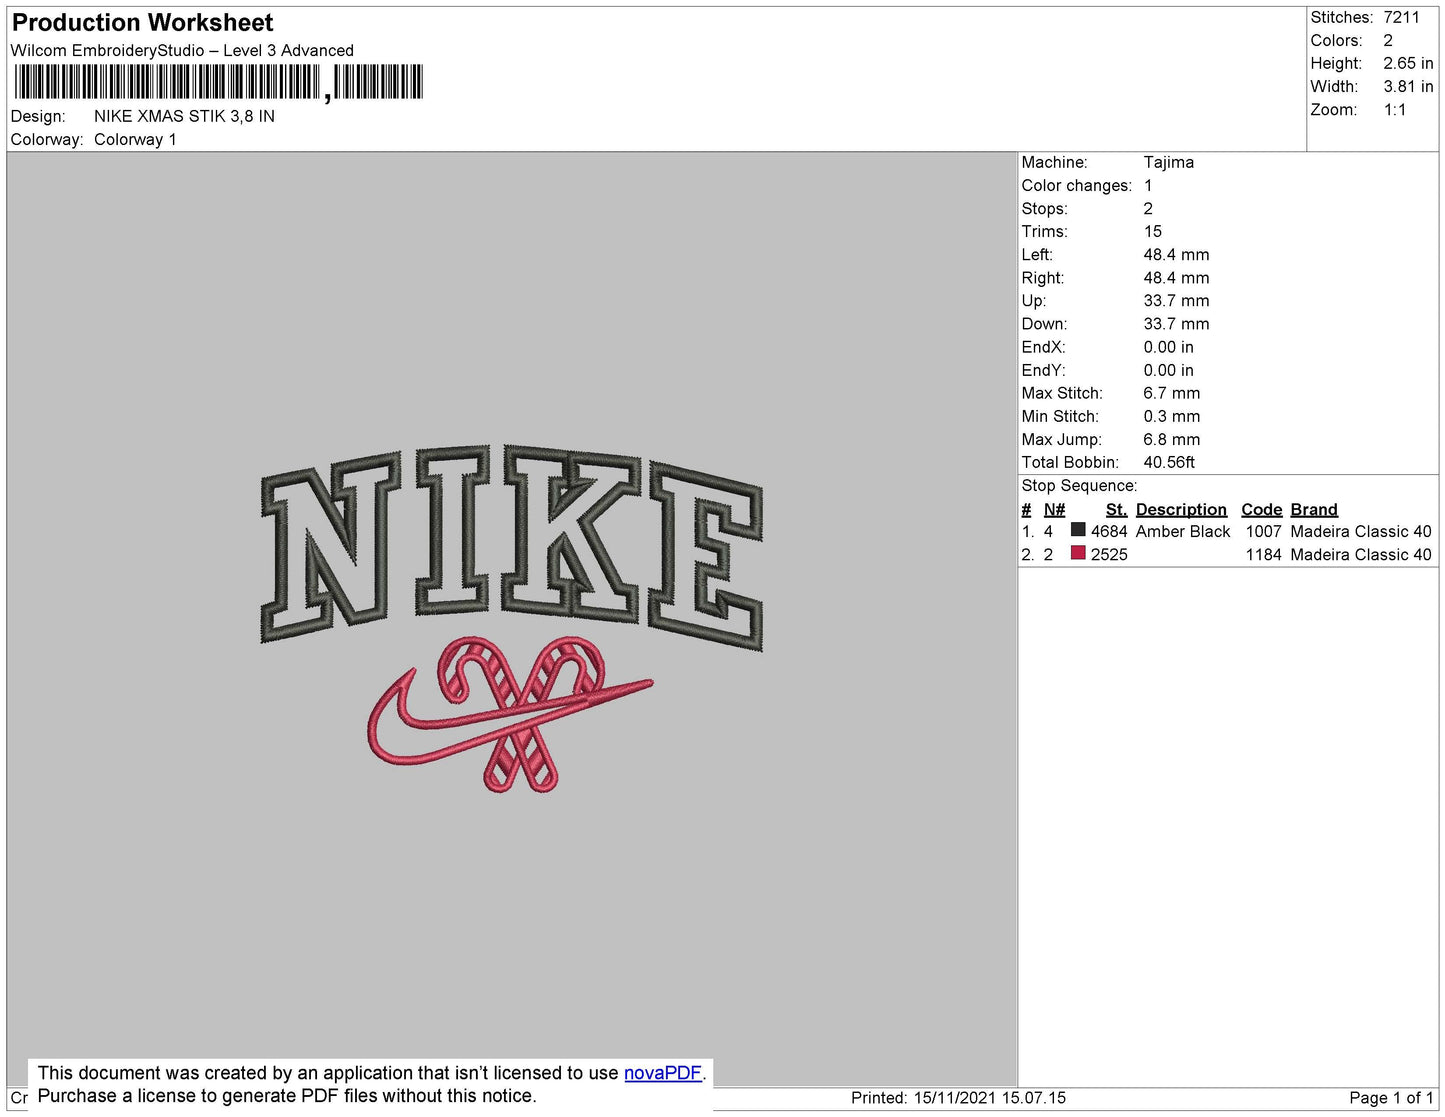The width and height of the screenshot is (1445, 1117).
Task: Select the 'Color changes:' label
Action: pos(1077,186)
